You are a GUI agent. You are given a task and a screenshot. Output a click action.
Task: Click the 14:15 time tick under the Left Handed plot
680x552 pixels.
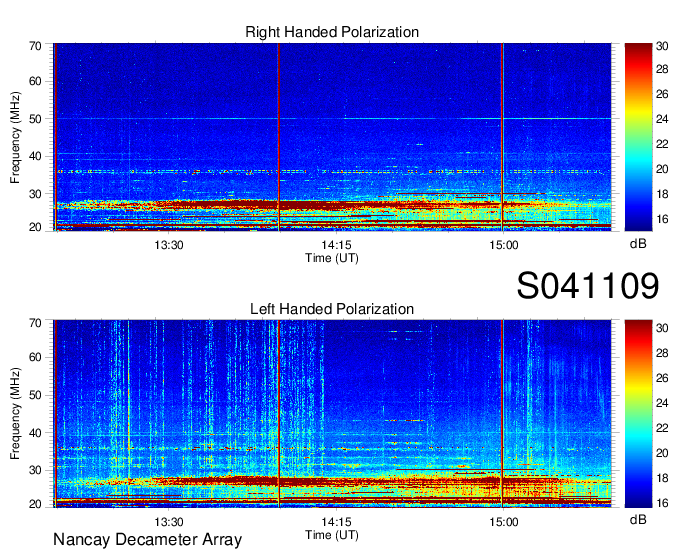[x=336, y=522]
